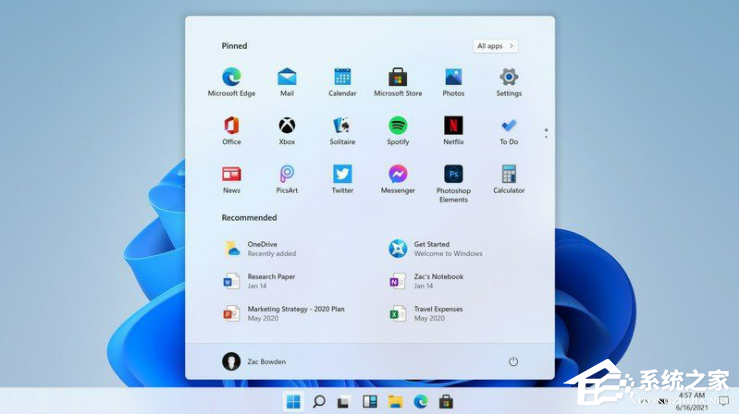The height and width of the screenshot is (414, 739).
Task: Launch the Mail app
Action: pos(287,82)
